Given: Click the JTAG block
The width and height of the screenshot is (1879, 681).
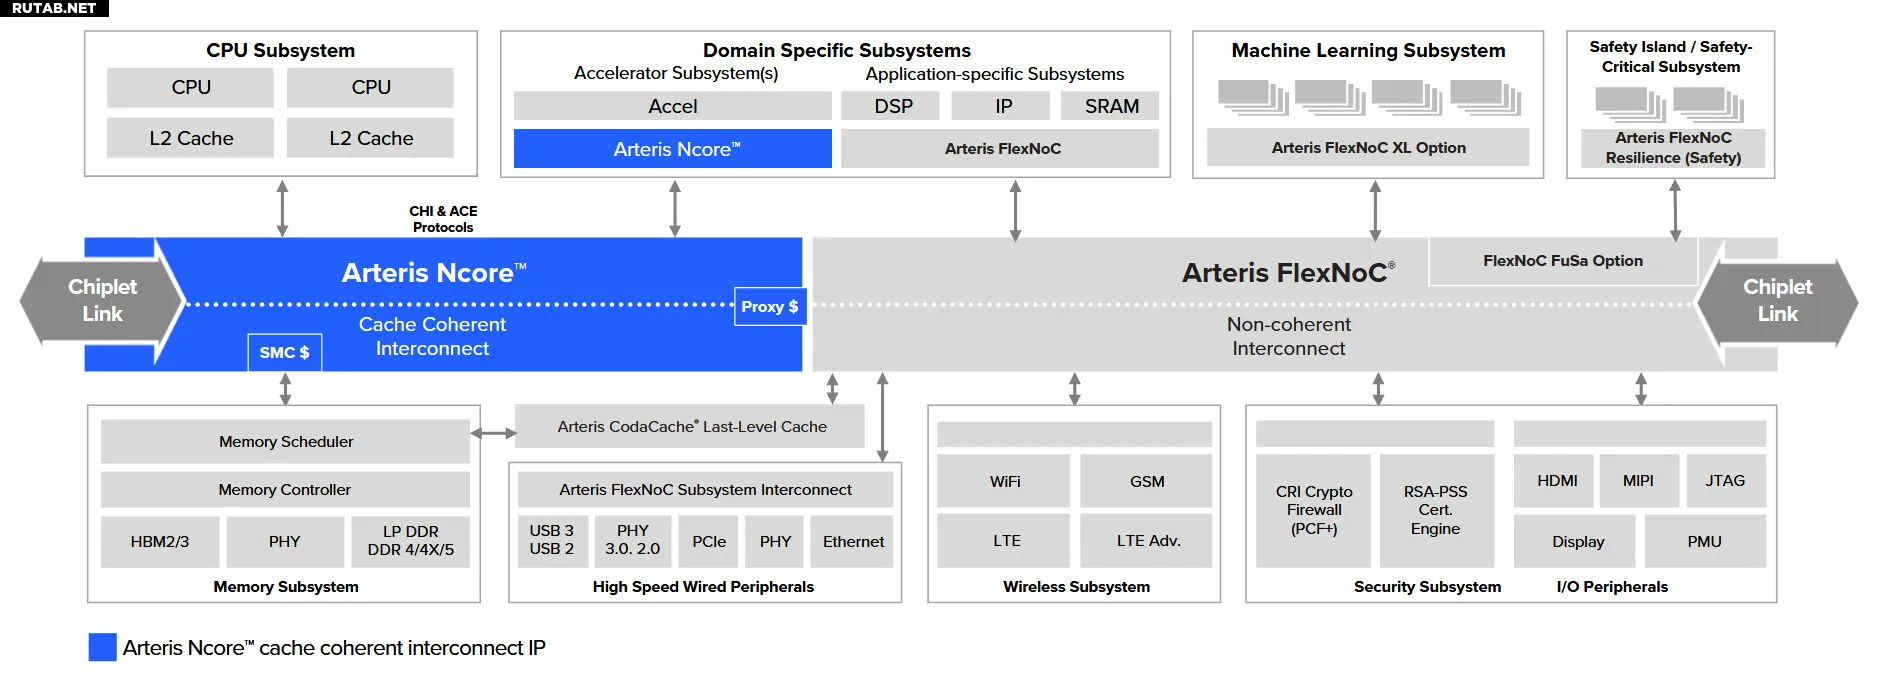Looking at the screenshot, I should [x=1725, y=481].
